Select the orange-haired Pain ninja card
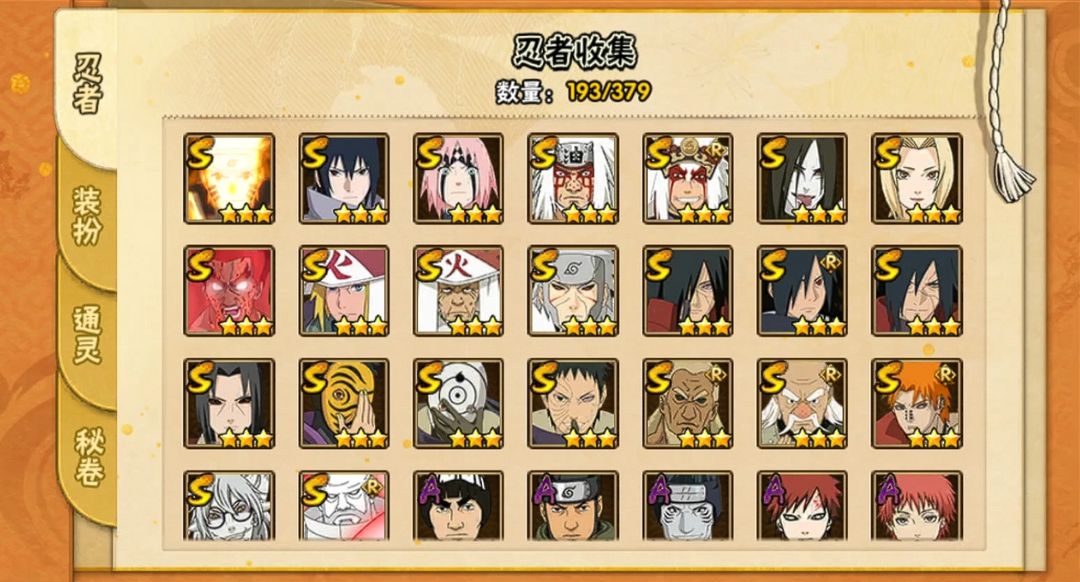Screen dimensions: 1080x582 tap(917, 404)
